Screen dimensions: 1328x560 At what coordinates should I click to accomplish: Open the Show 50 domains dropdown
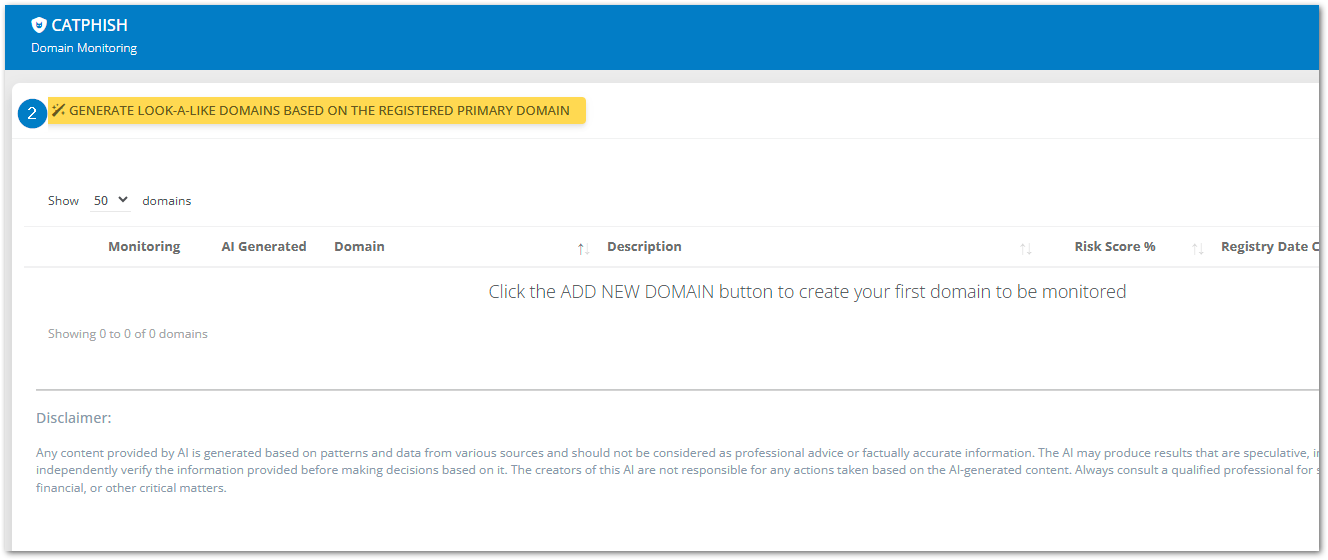pyautogui.click(x=111, y=200)
